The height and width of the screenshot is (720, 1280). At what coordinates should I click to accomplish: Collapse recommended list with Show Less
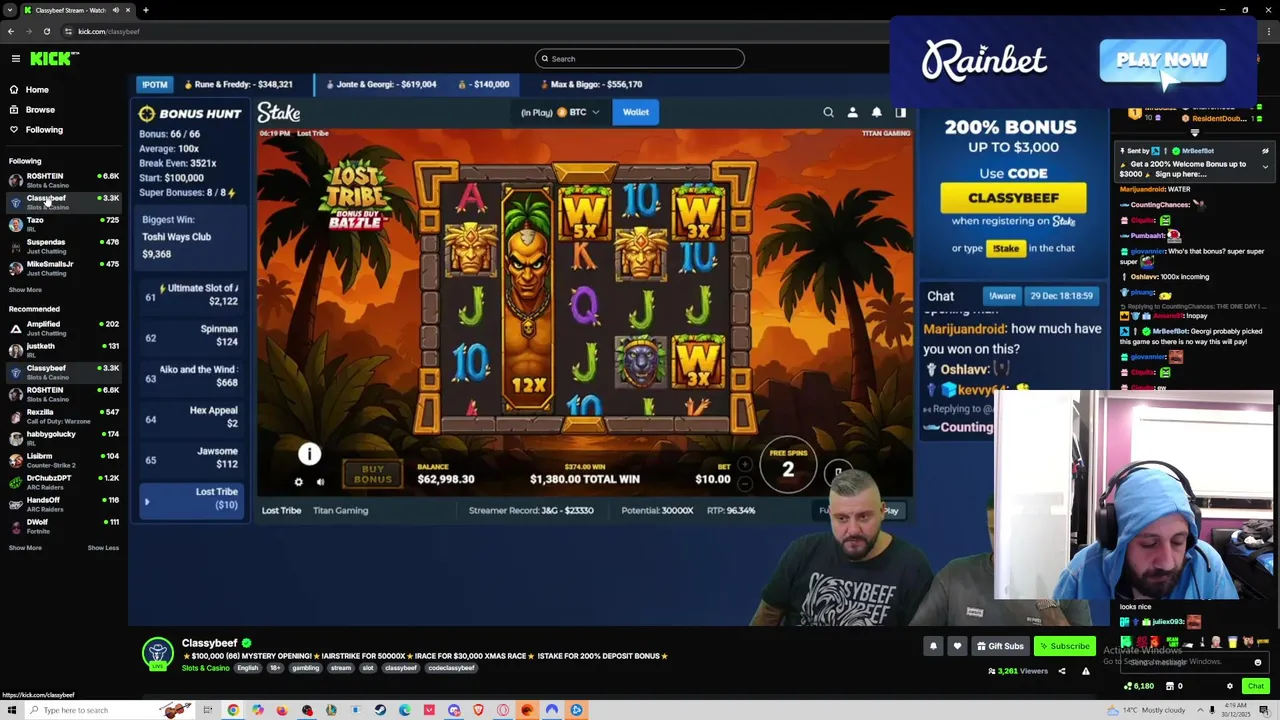(x=103, y=548)
